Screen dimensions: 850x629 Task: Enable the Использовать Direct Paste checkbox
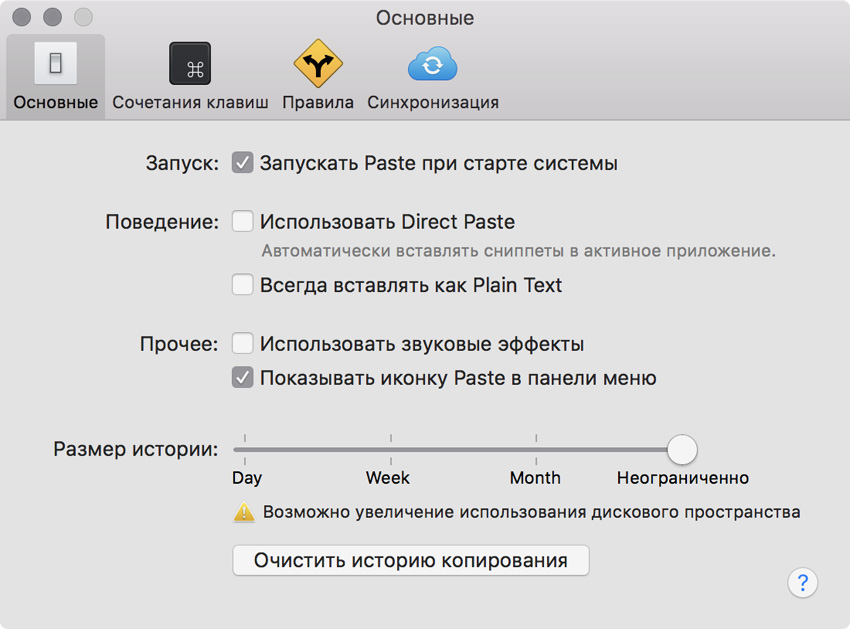(242, 221)
